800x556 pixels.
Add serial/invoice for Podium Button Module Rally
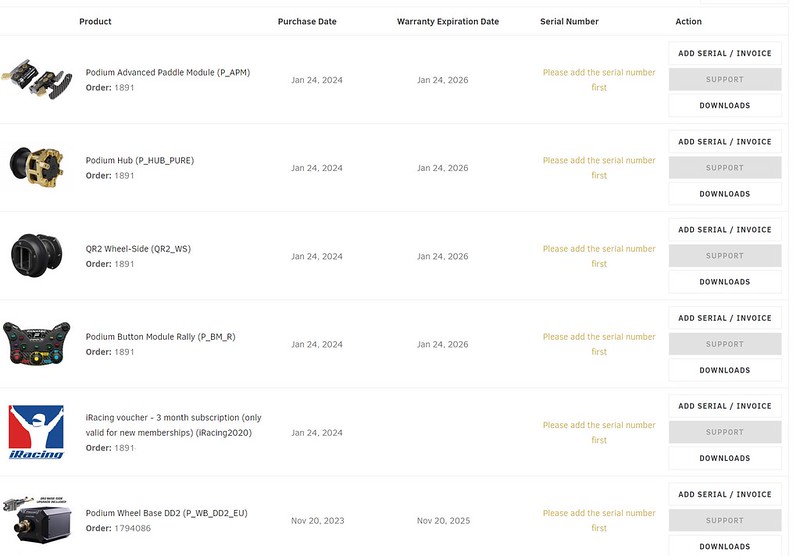725,318
